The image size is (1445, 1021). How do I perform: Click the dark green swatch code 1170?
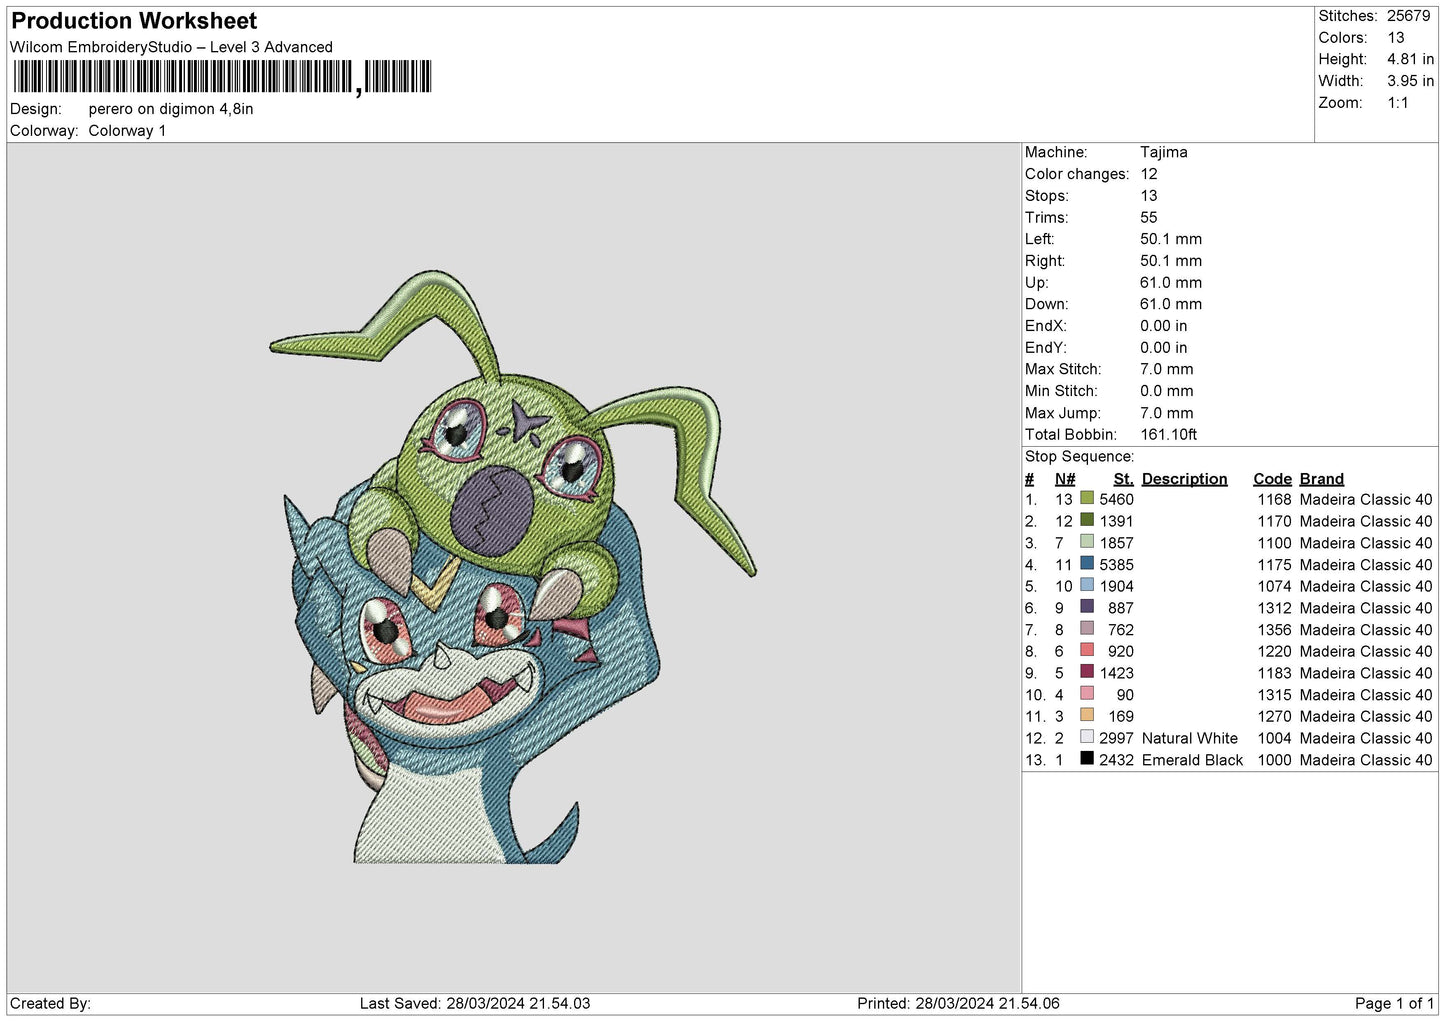click(1086, 520)
